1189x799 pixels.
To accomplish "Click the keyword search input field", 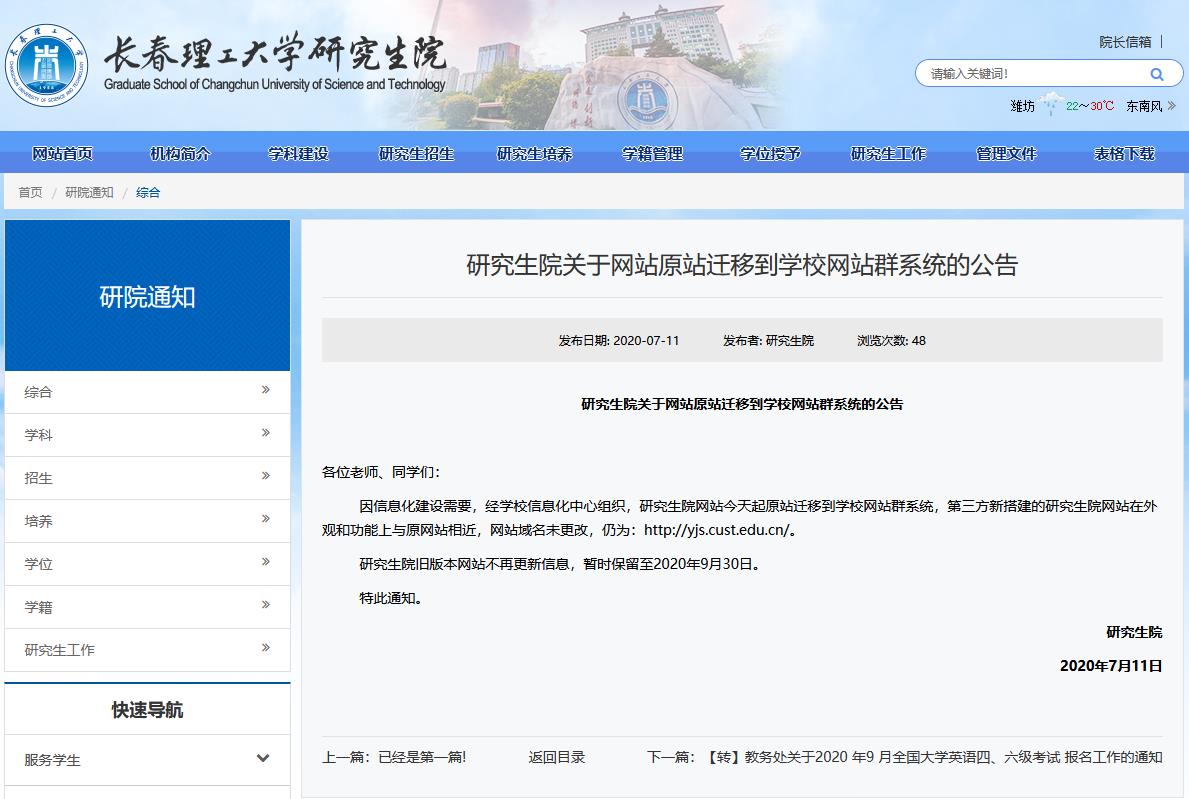I will [1030, 74].
